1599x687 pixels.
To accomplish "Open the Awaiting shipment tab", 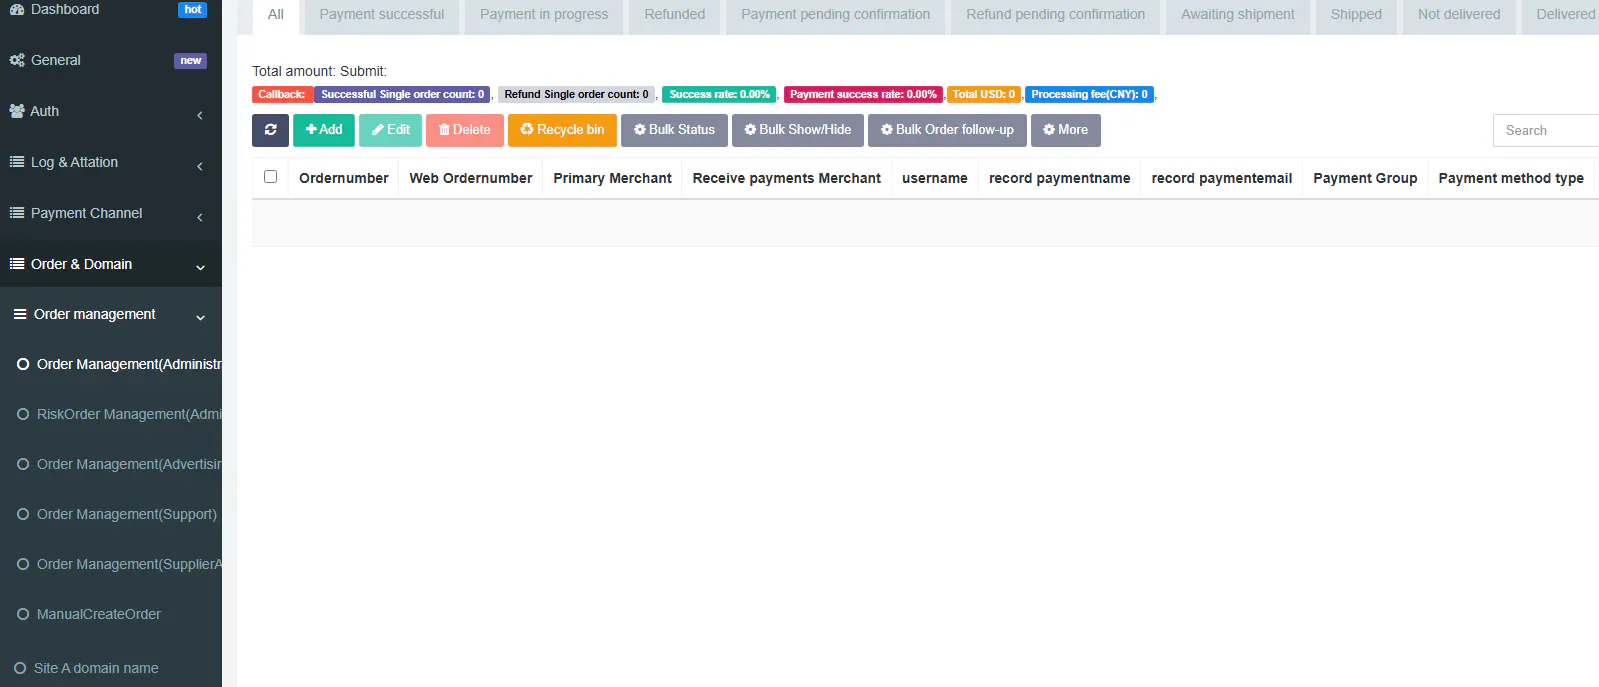I will (1238, 15).
